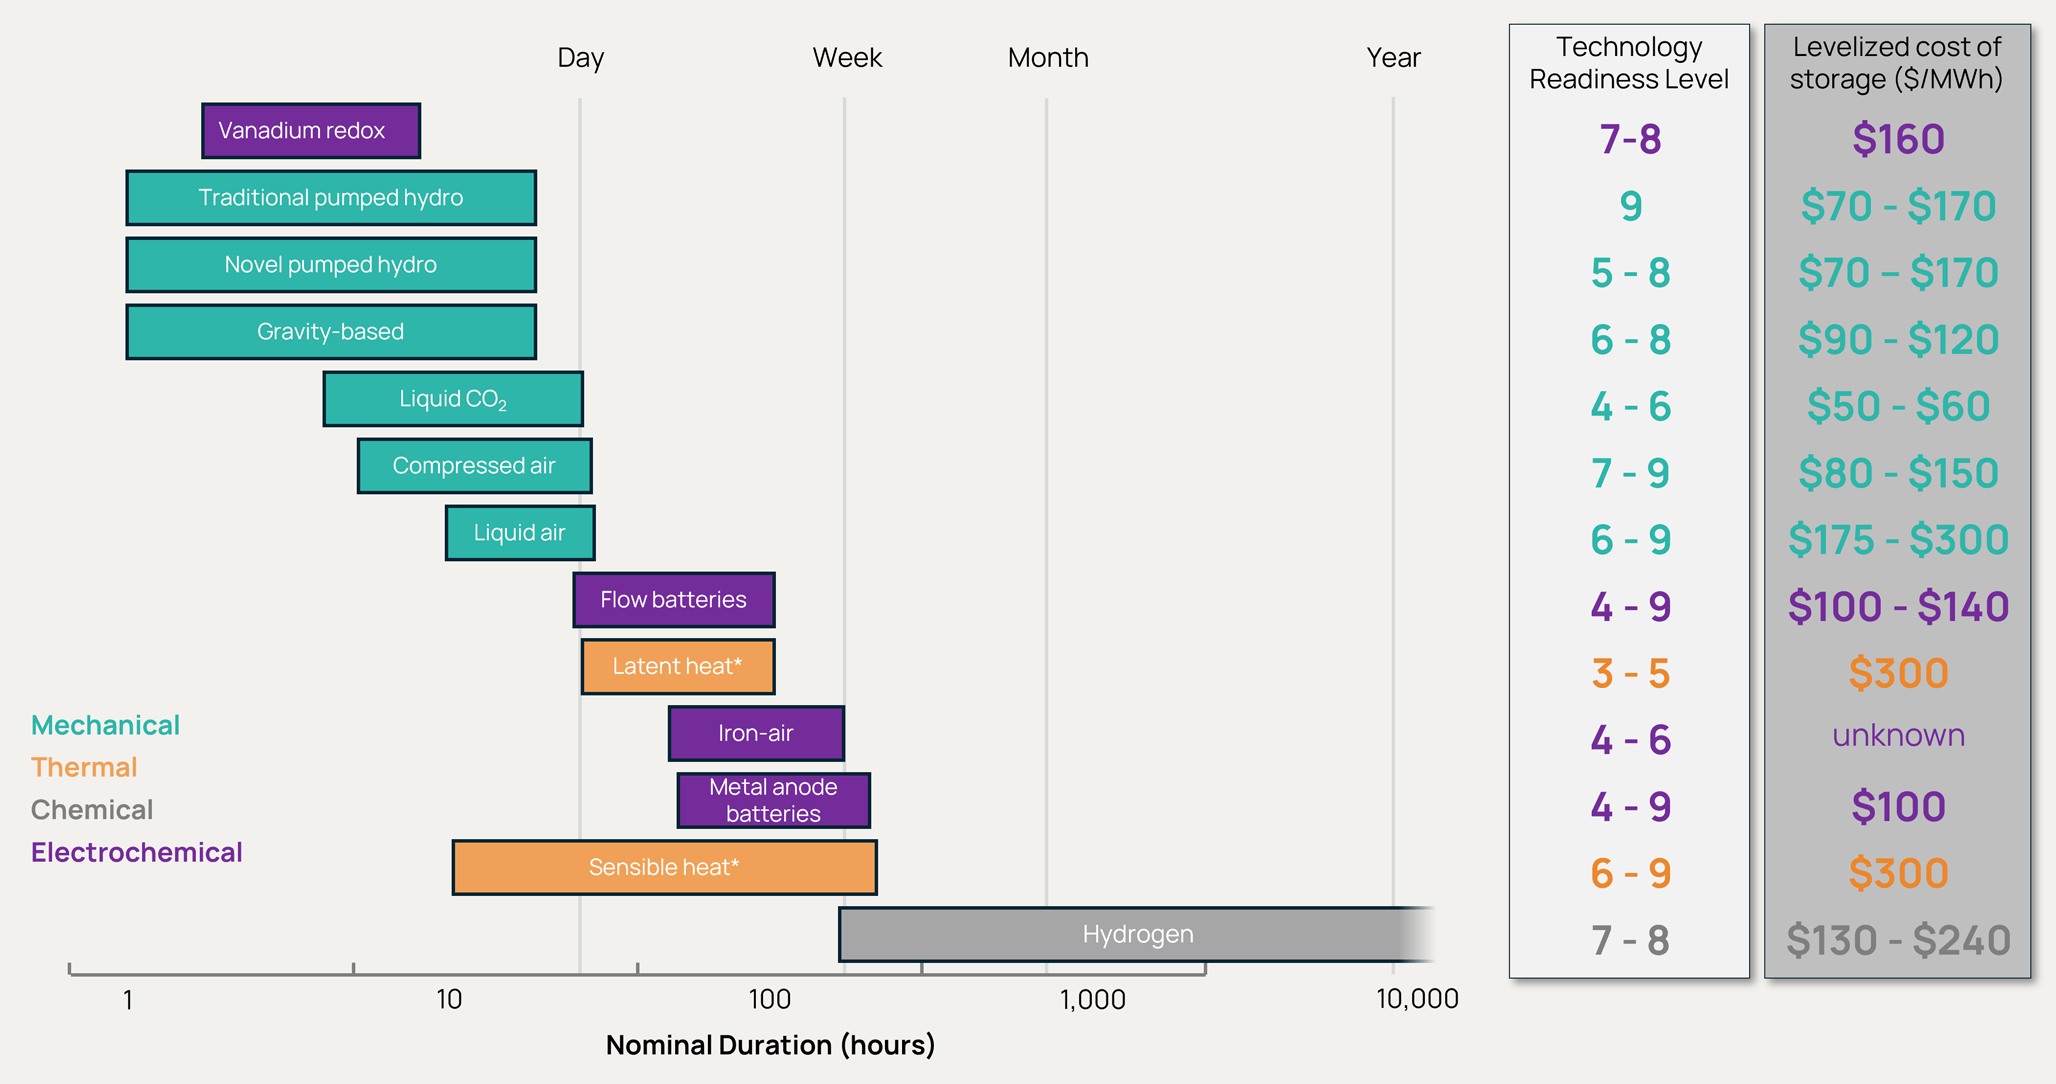Click the 7 - 8 readiness value for Hydrogen
Image resolution: width=2056 pixels, height=1084 pixels.
click(x=1631, y=941)
